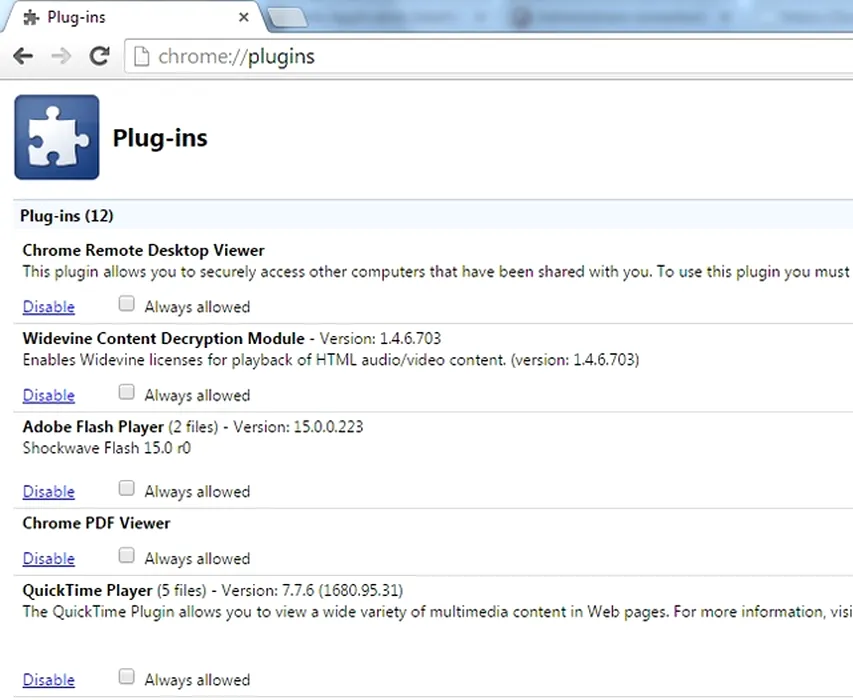Check Always allowed for Chrome PDF Viewer

point(127,555)
